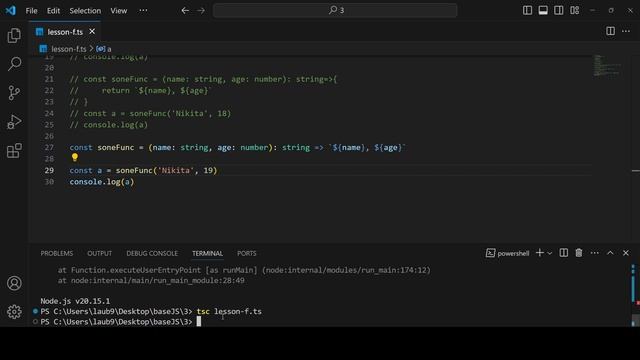Go forward with the right arrow
Screen dimensions: 640x360
coord(201,11)
